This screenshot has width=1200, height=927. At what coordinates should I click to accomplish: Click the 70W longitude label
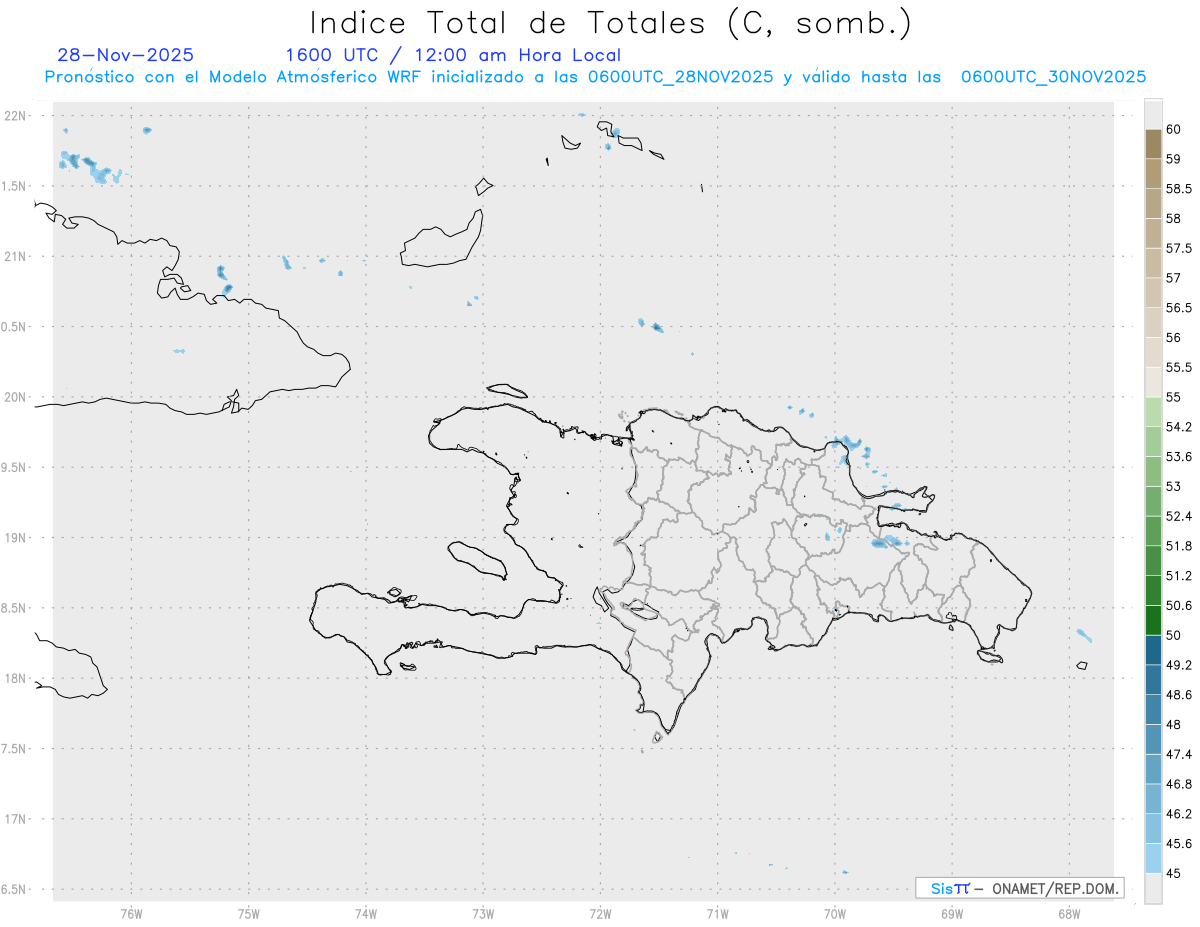tap(835, 913)
